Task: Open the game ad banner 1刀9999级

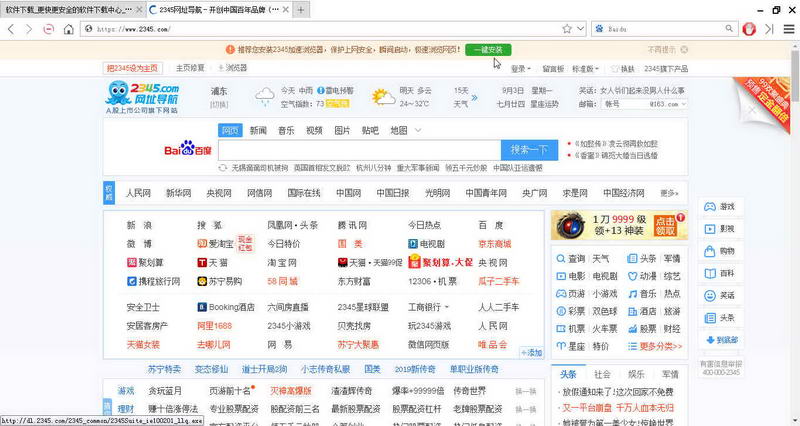Action: coord(619,225)
